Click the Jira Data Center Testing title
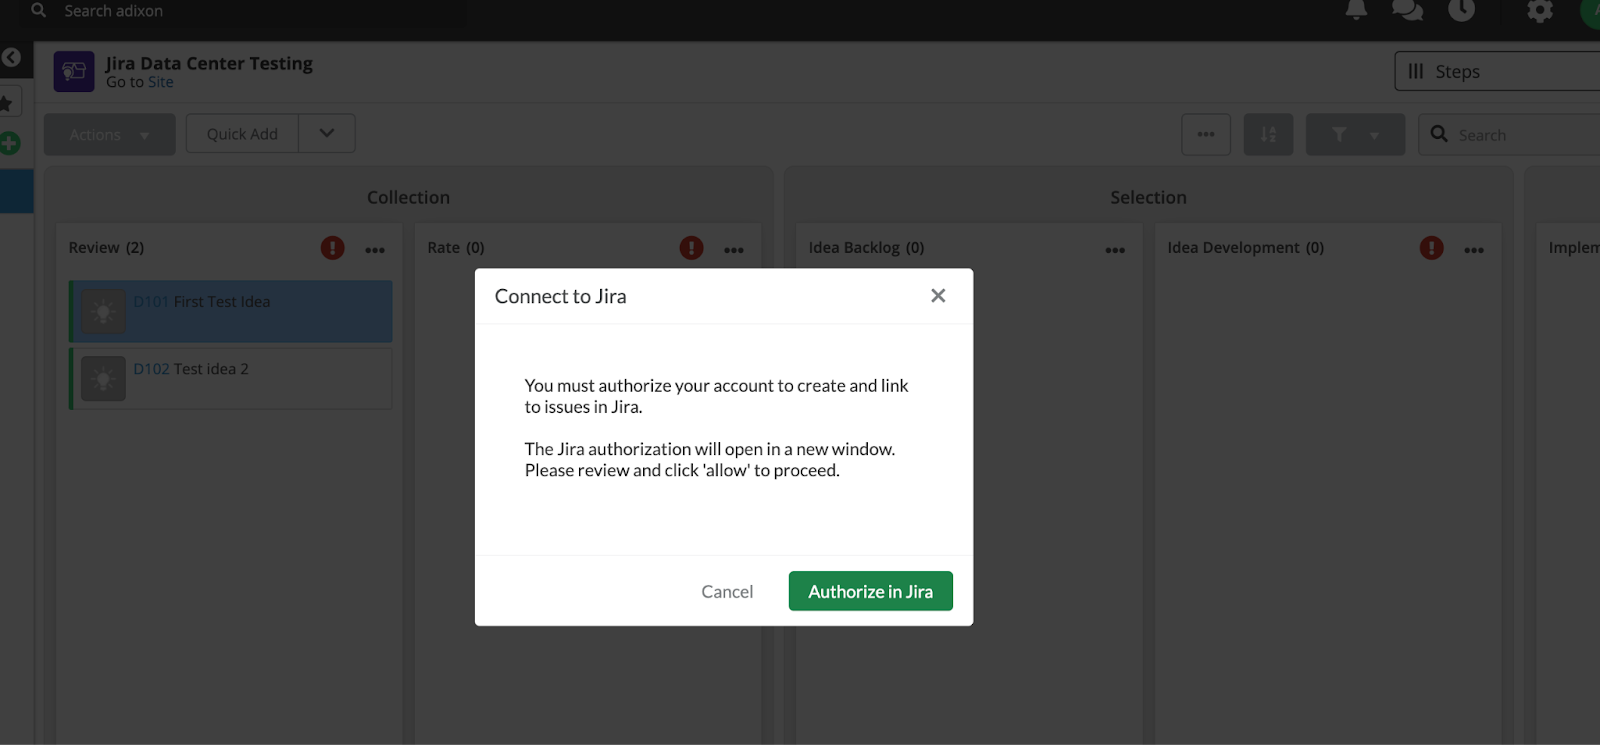The width and height of the screenshot is (1600, 745). click(x=210, y=63)
